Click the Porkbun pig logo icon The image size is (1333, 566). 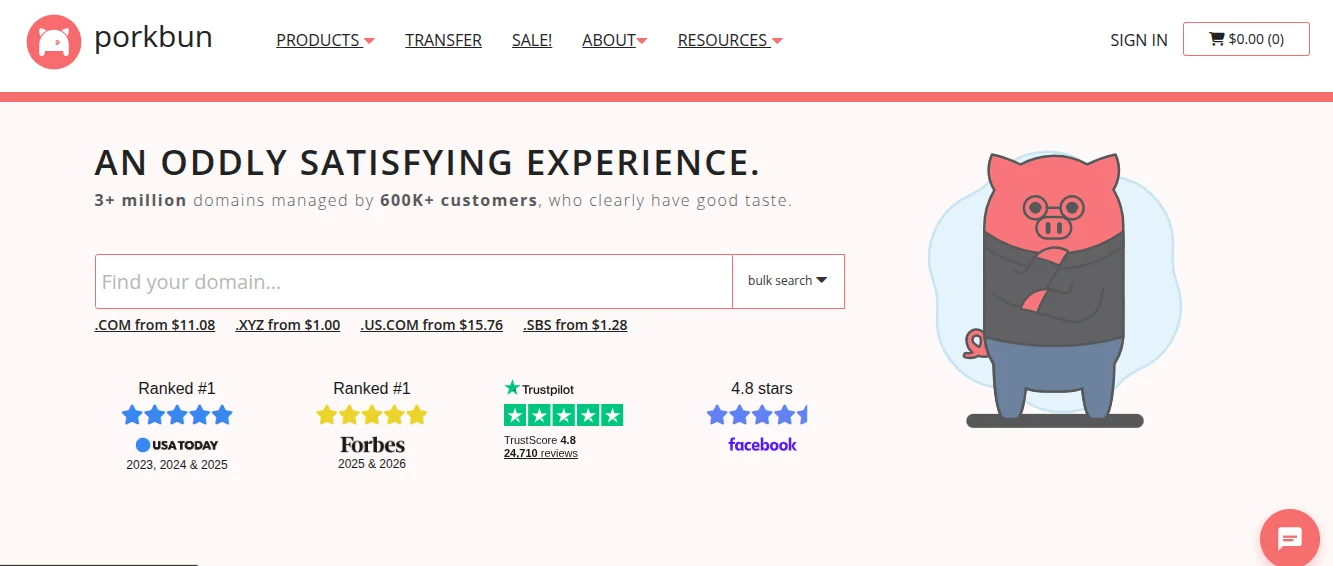(x=54, y=42)
